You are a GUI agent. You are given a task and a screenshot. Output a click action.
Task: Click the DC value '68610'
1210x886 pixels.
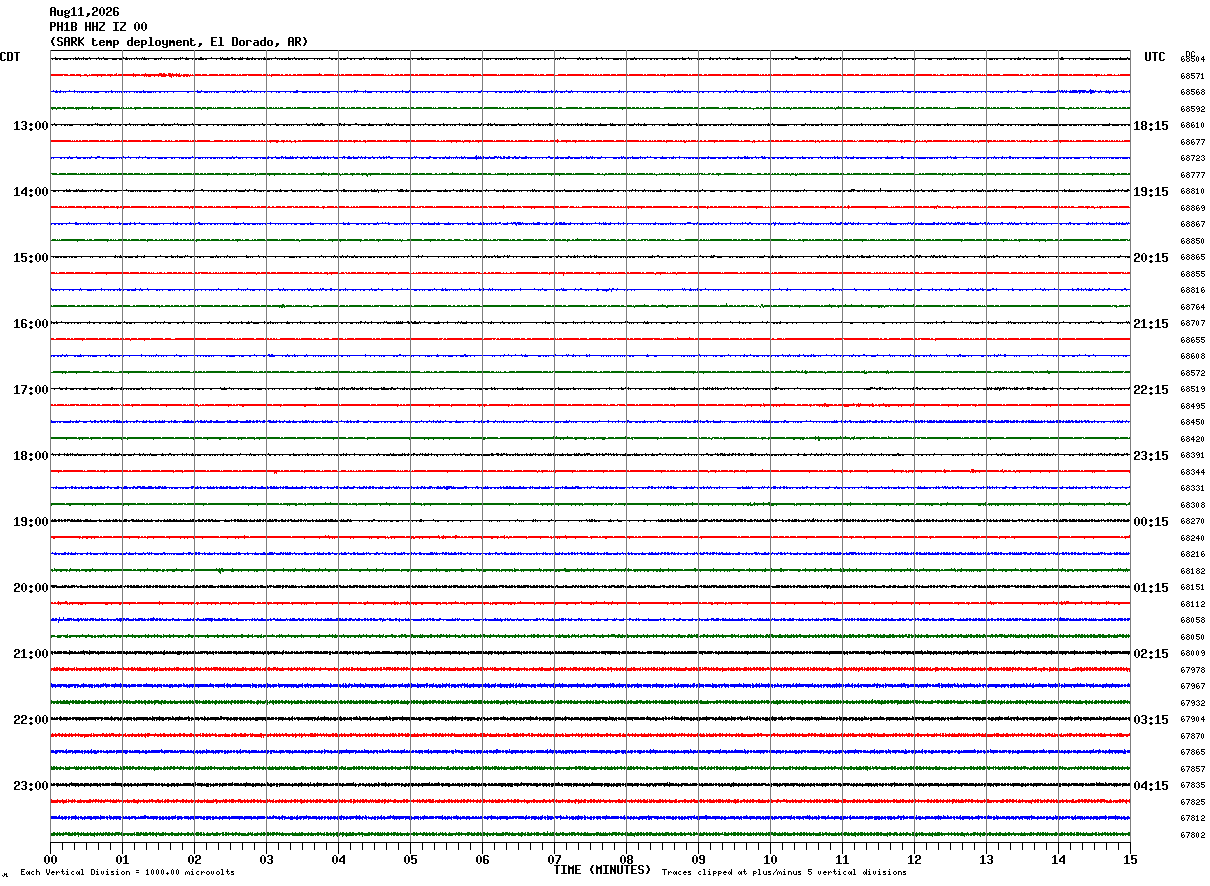point(1193,126)
